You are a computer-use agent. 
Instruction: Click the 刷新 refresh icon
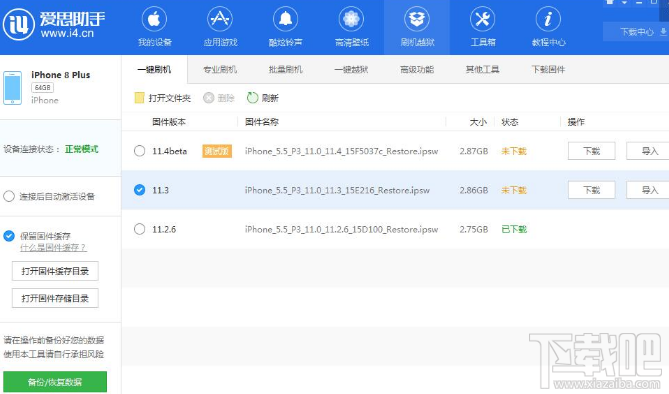[253, 98]
